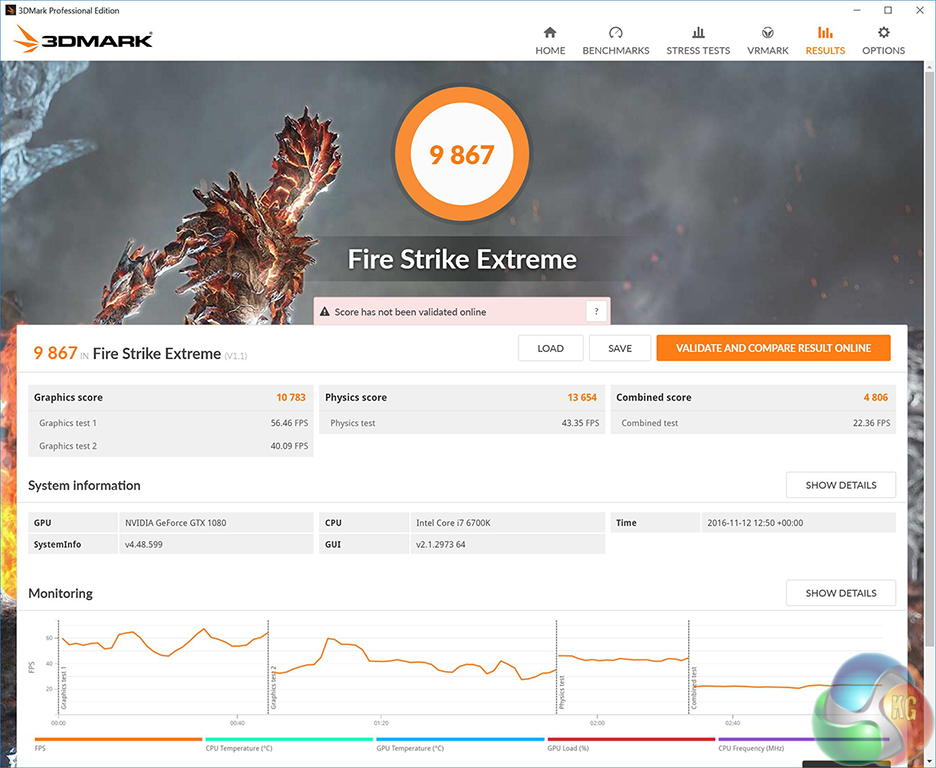Open Benchmarks gauge icon
936x768 pixels.
(615, 32)
